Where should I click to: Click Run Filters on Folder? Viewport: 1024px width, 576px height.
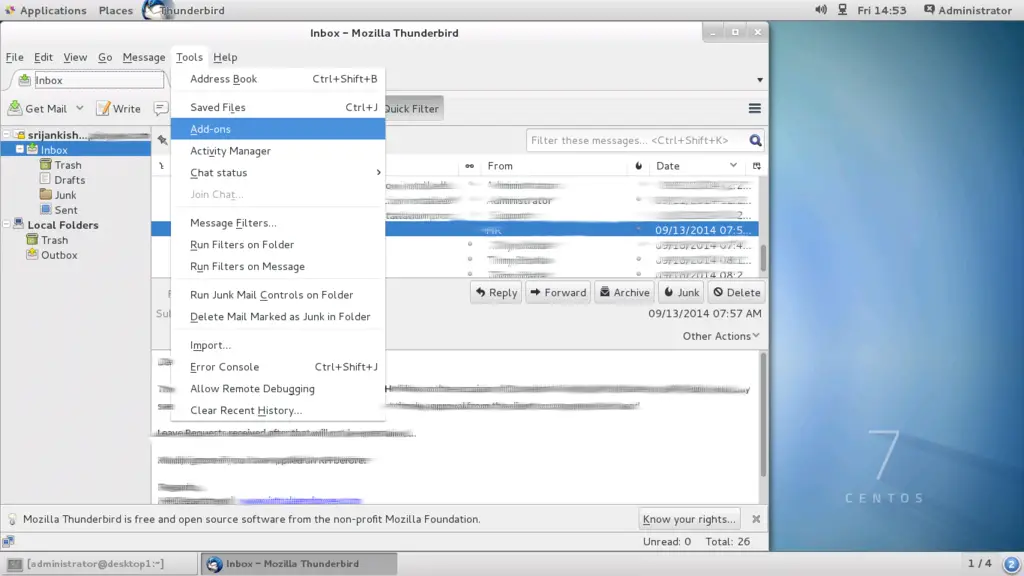point(278,244)
